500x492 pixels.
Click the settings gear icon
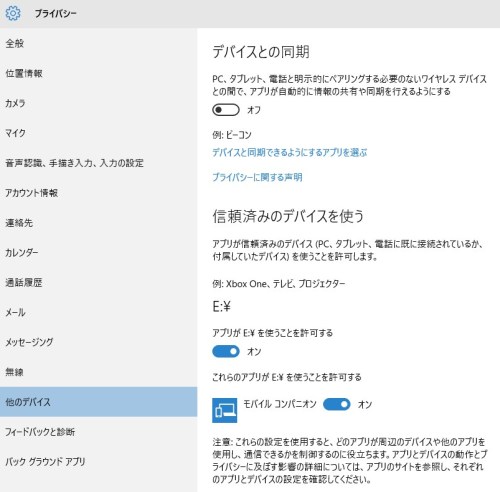click(x=13, y=13)
